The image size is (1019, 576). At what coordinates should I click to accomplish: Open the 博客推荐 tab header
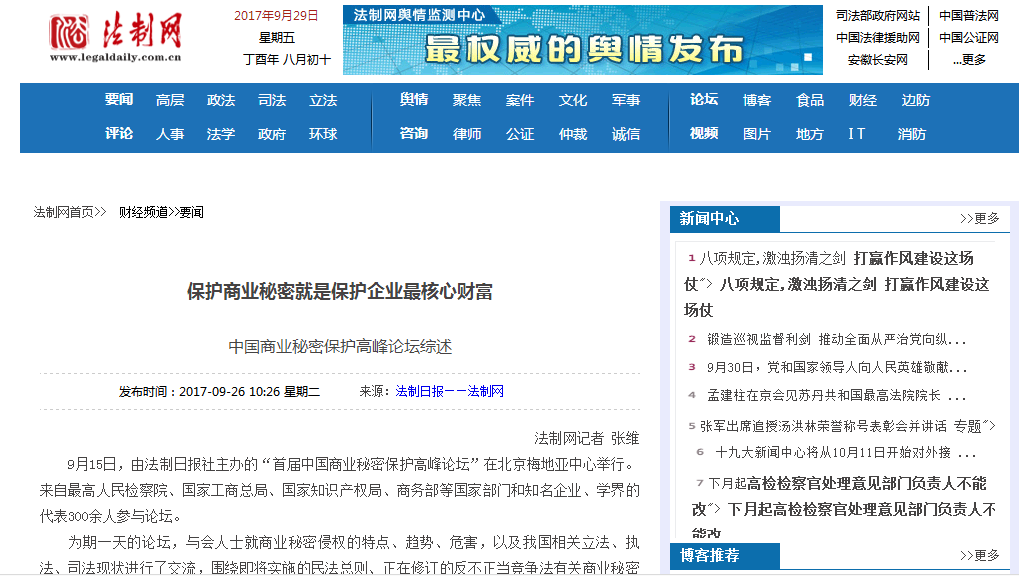tap(710, 555)
